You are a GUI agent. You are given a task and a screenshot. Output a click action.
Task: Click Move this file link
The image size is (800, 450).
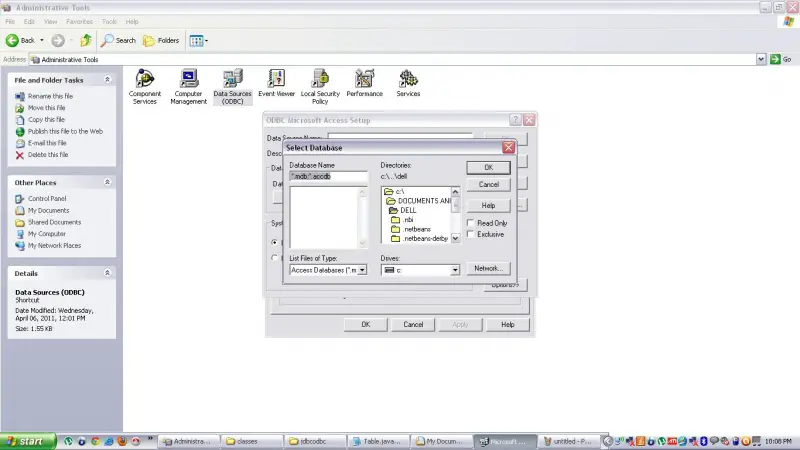[46, 108]
